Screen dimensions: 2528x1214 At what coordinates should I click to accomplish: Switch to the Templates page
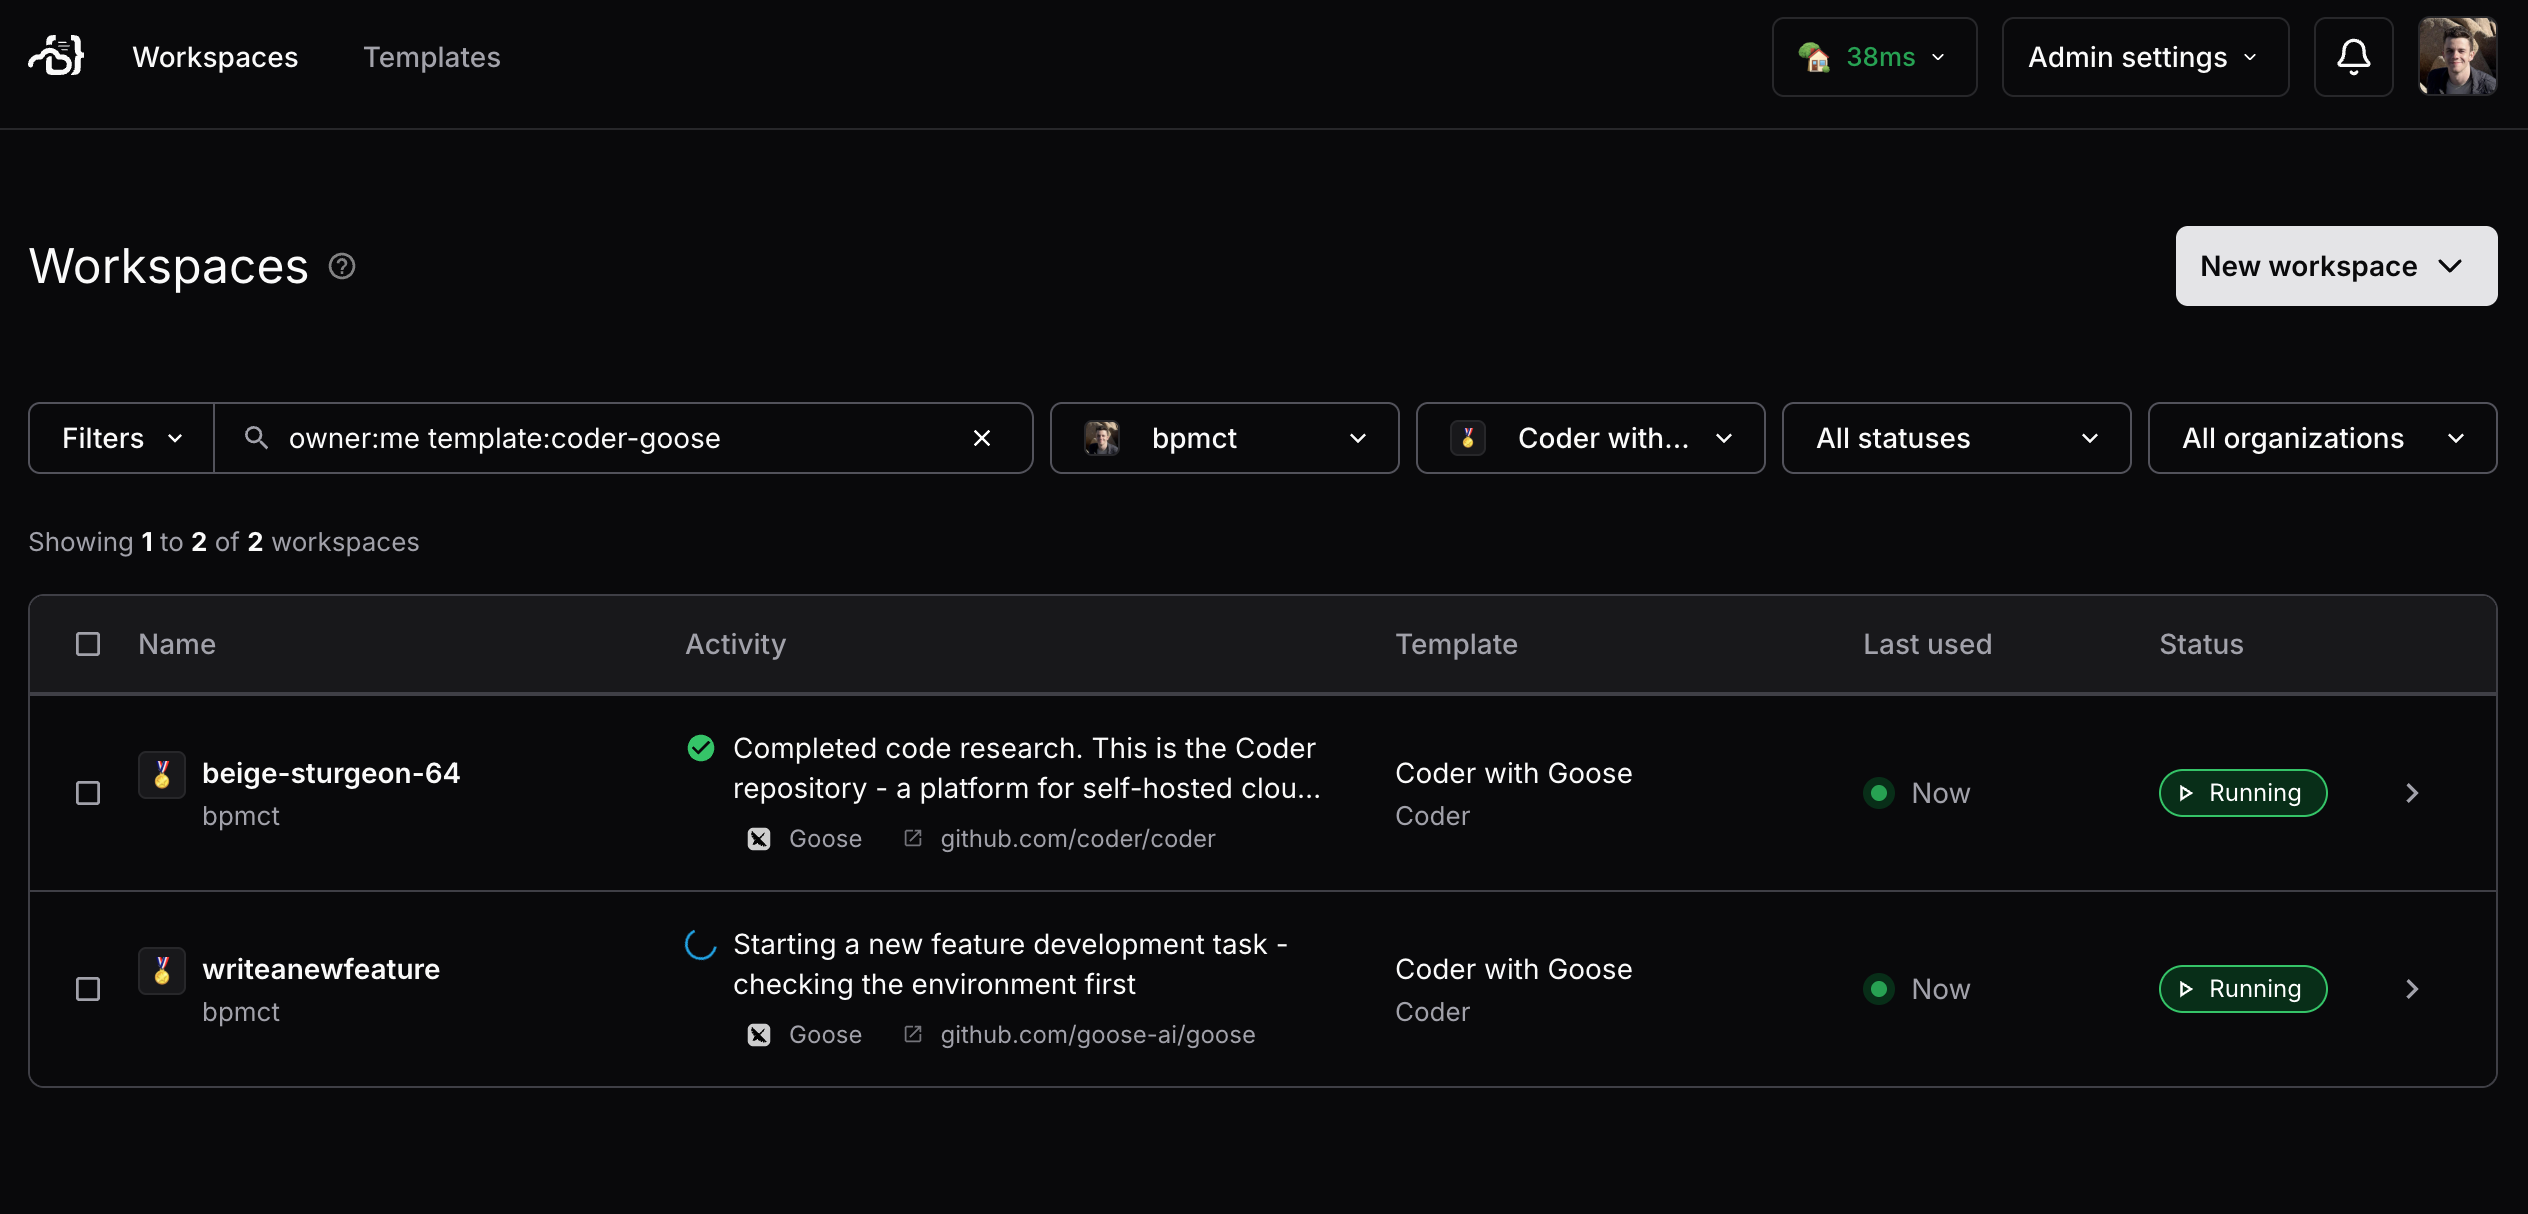432,57
